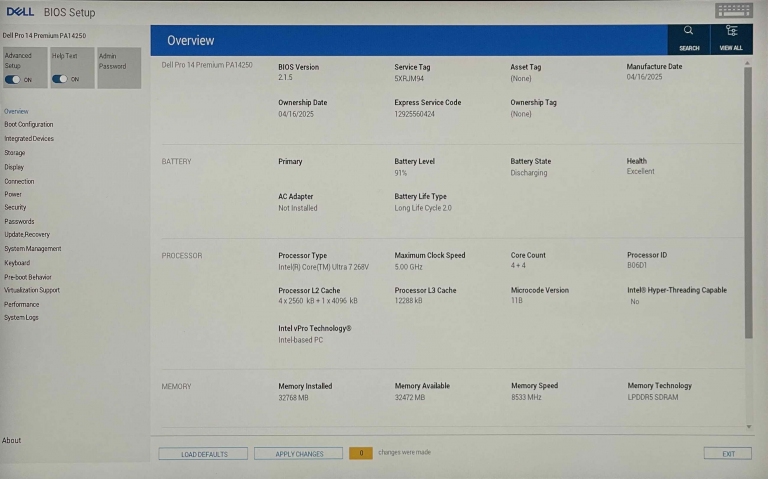Open Performance section
768x479 pixels.
(x=22, y=304)
